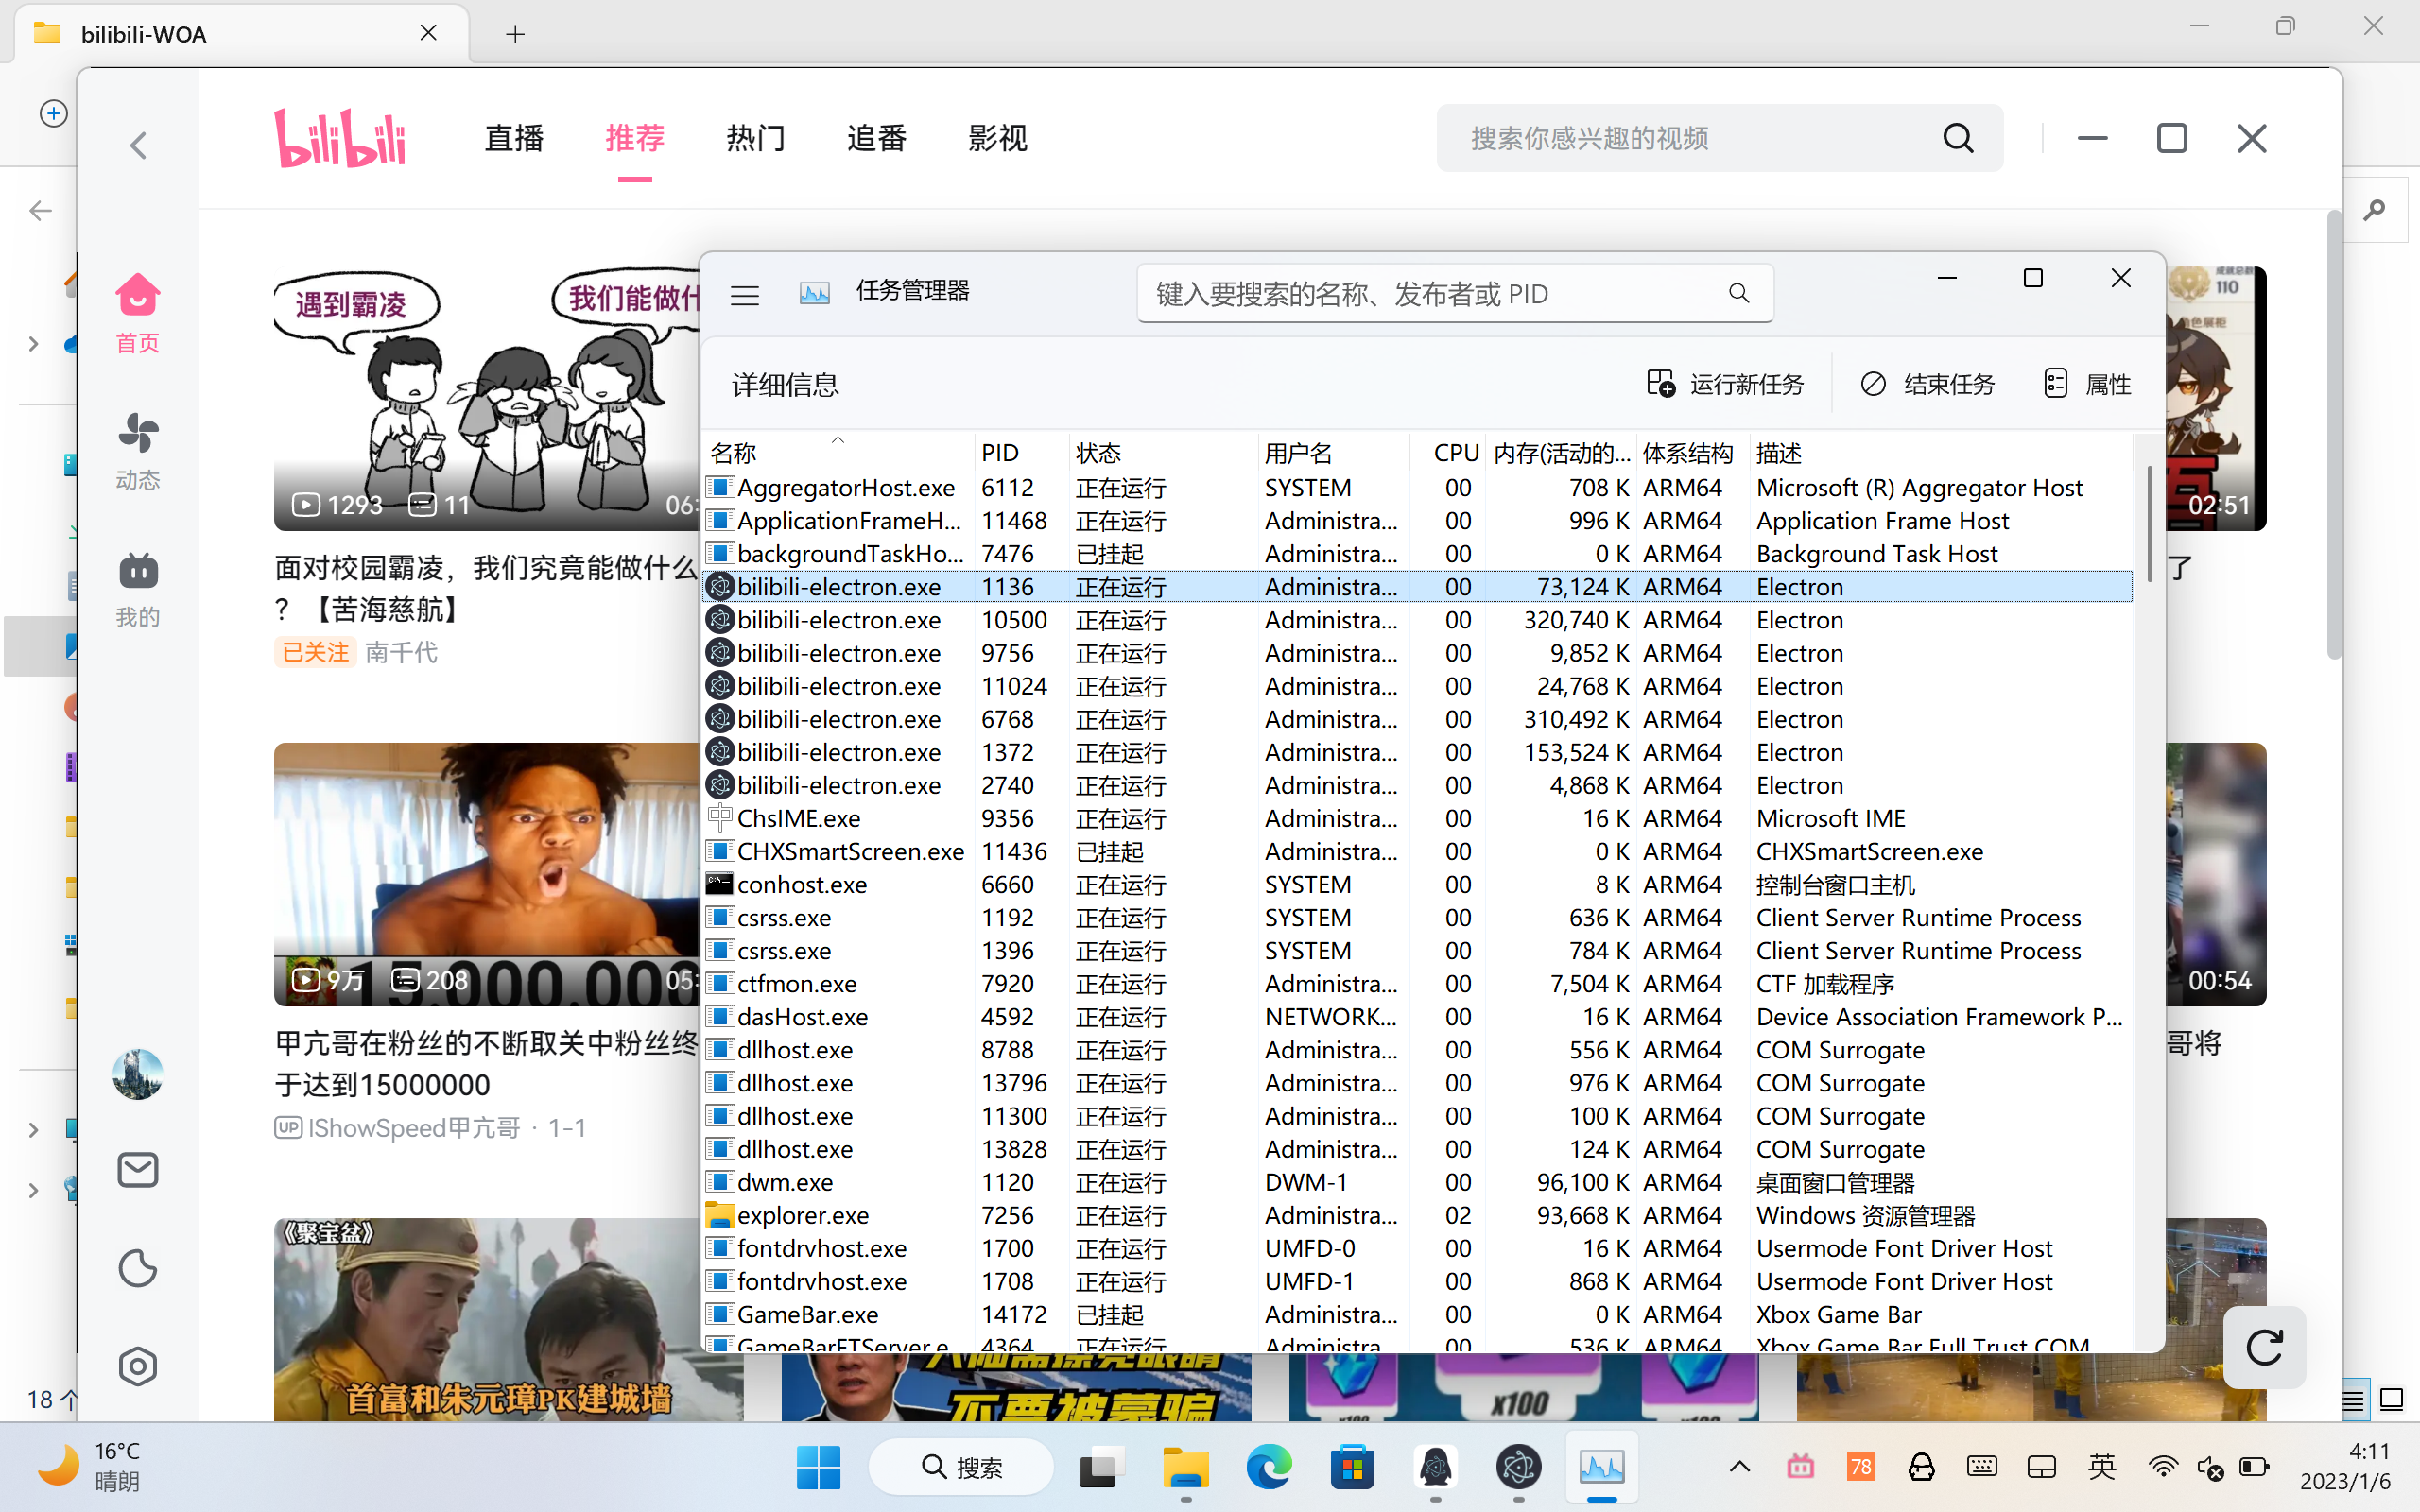Open bilibili settings hexagon icon
This screenshot has height=1512, width=2420.
137,1366
